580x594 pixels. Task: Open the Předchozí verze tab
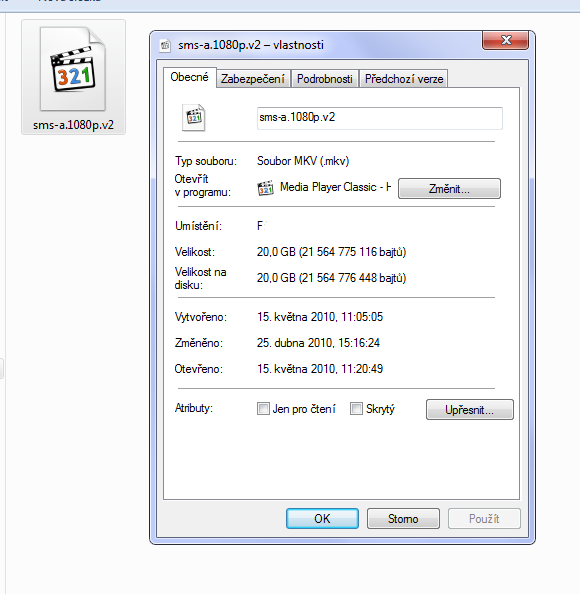pyautogui.click(x=404, y=79)
